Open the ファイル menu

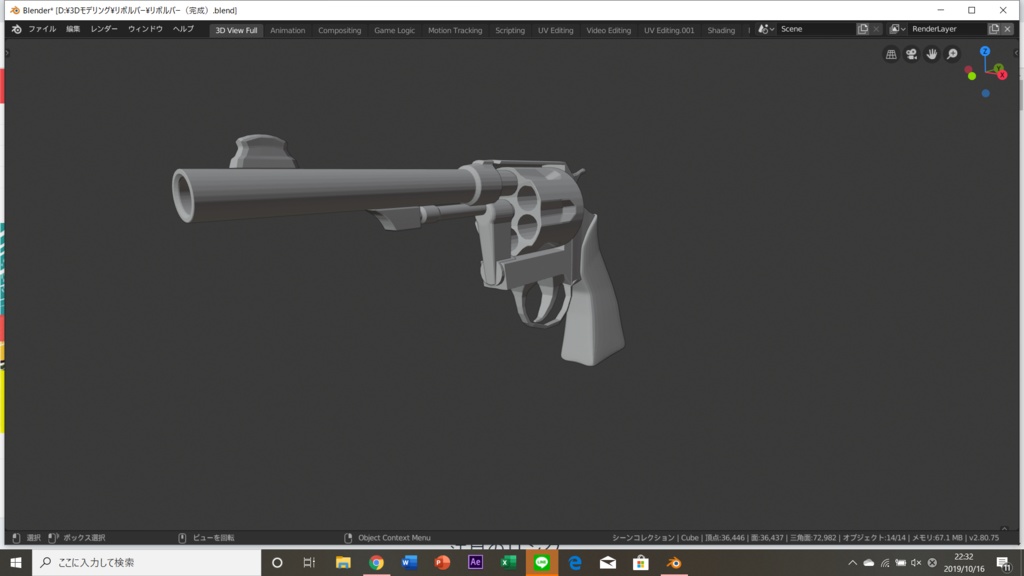pos(42,29)
